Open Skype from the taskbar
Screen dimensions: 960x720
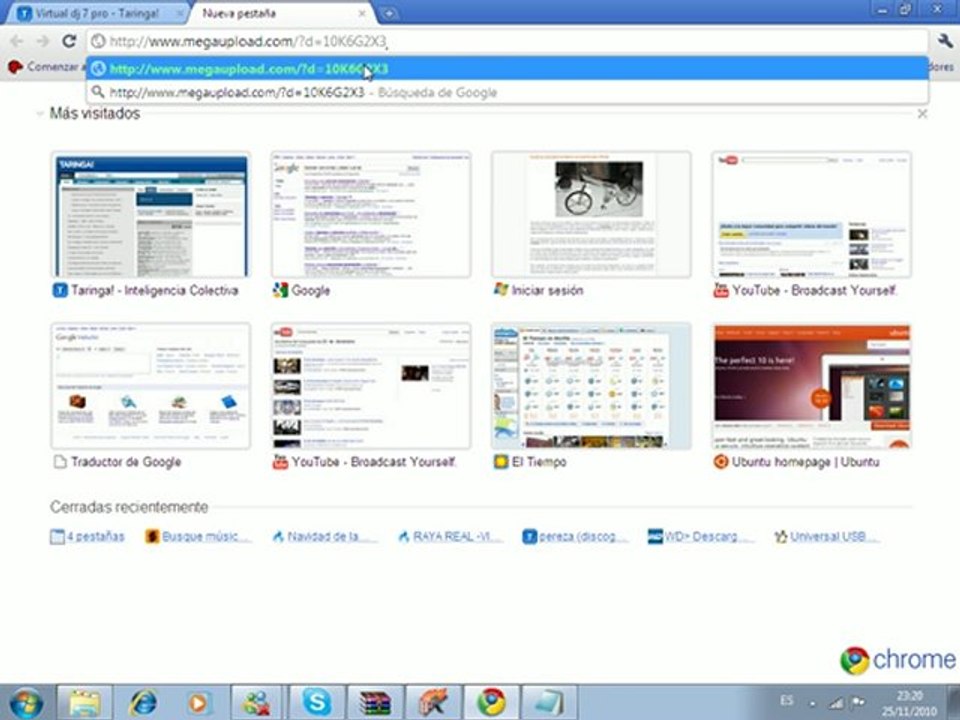point(316,703)
